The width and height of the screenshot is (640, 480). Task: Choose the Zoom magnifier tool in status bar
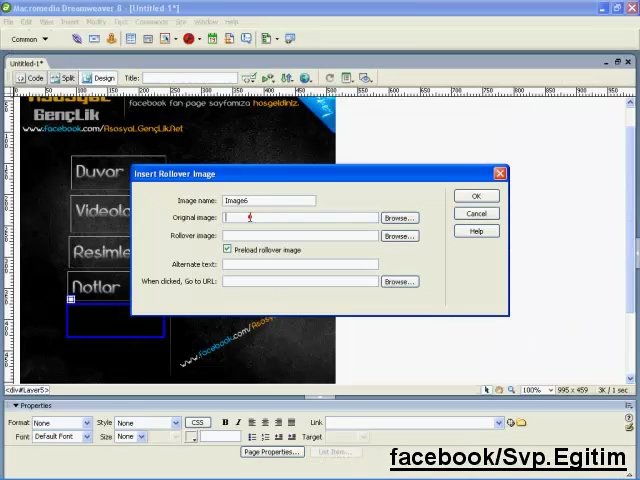(511, 390)
